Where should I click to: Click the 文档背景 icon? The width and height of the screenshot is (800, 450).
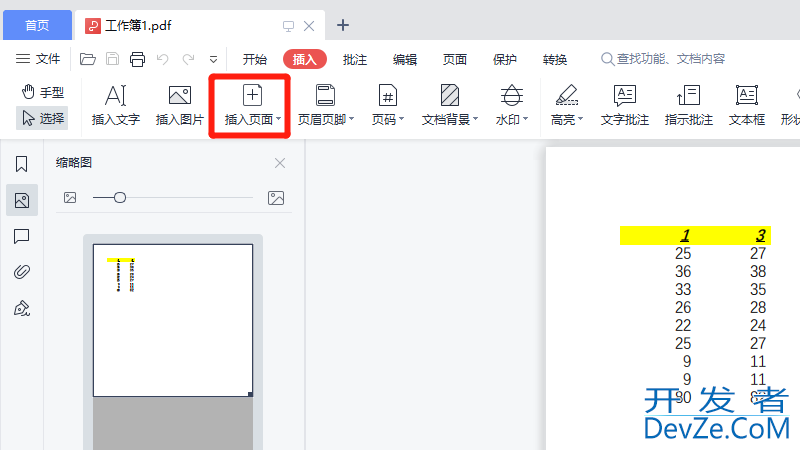pyautogui.click(x=449, y=95)
